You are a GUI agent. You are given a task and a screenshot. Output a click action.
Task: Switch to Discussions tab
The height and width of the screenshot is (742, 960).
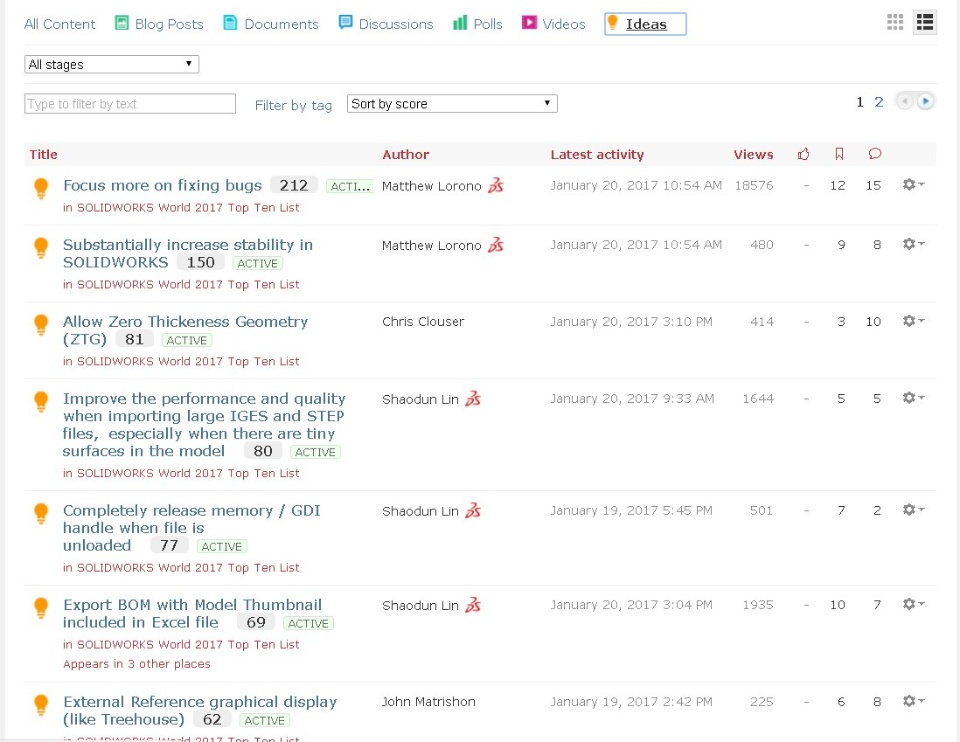(x=386, y=24)
